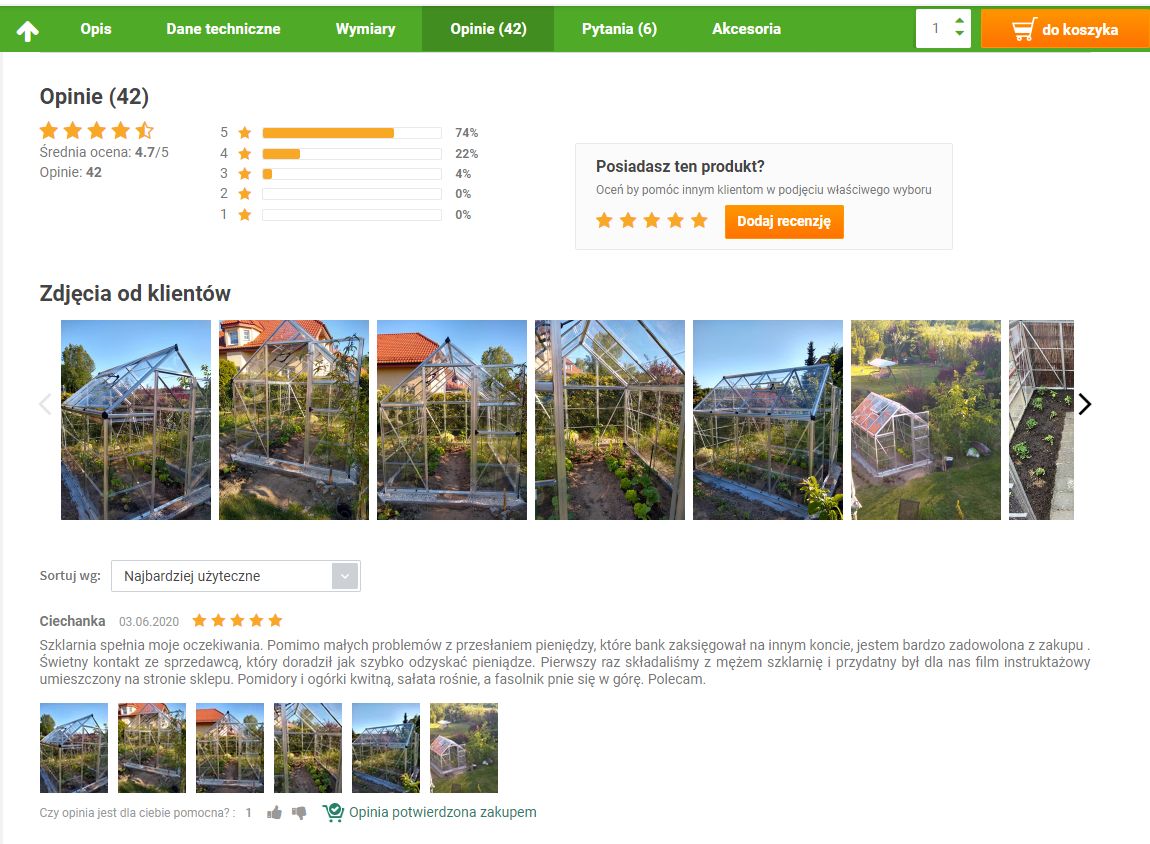
Task: Add product with 'do koszyka' button
Action: point(1064,29)
